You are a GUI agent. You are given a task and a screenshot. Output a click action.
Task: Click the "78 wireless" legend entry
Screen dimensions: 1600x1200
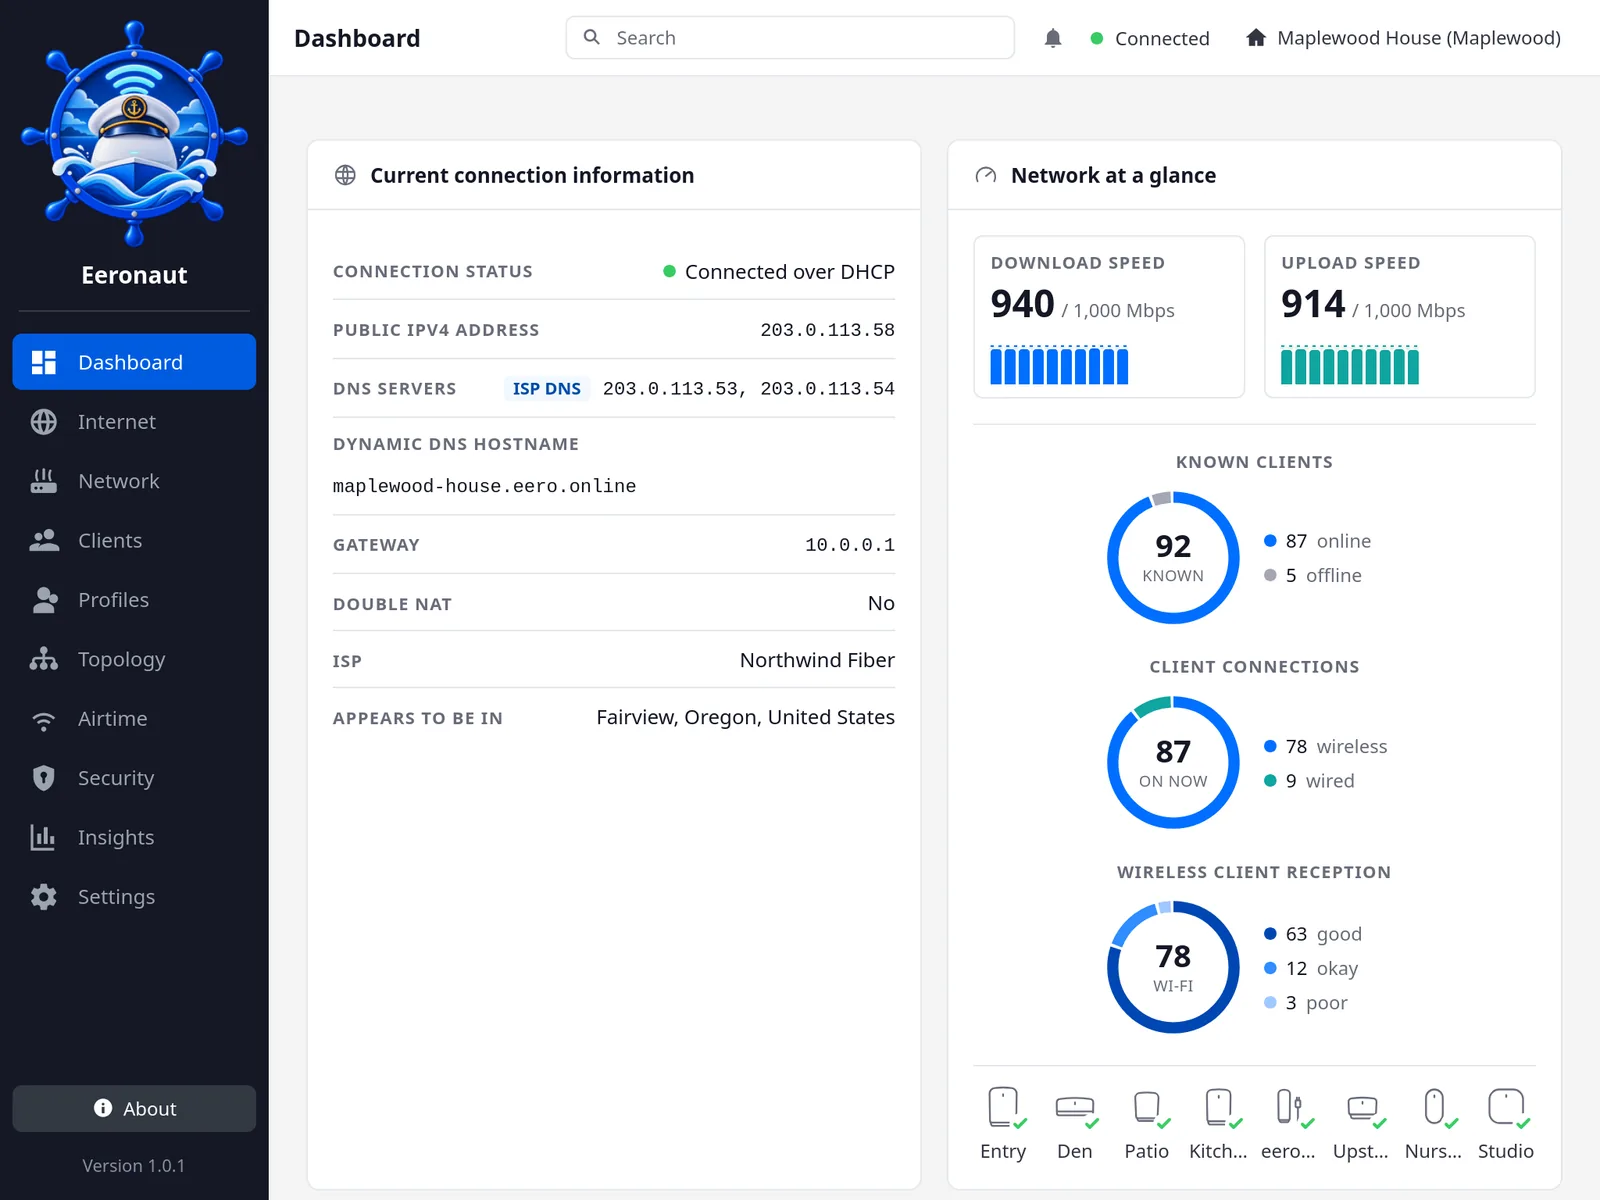click(1325, 747)
